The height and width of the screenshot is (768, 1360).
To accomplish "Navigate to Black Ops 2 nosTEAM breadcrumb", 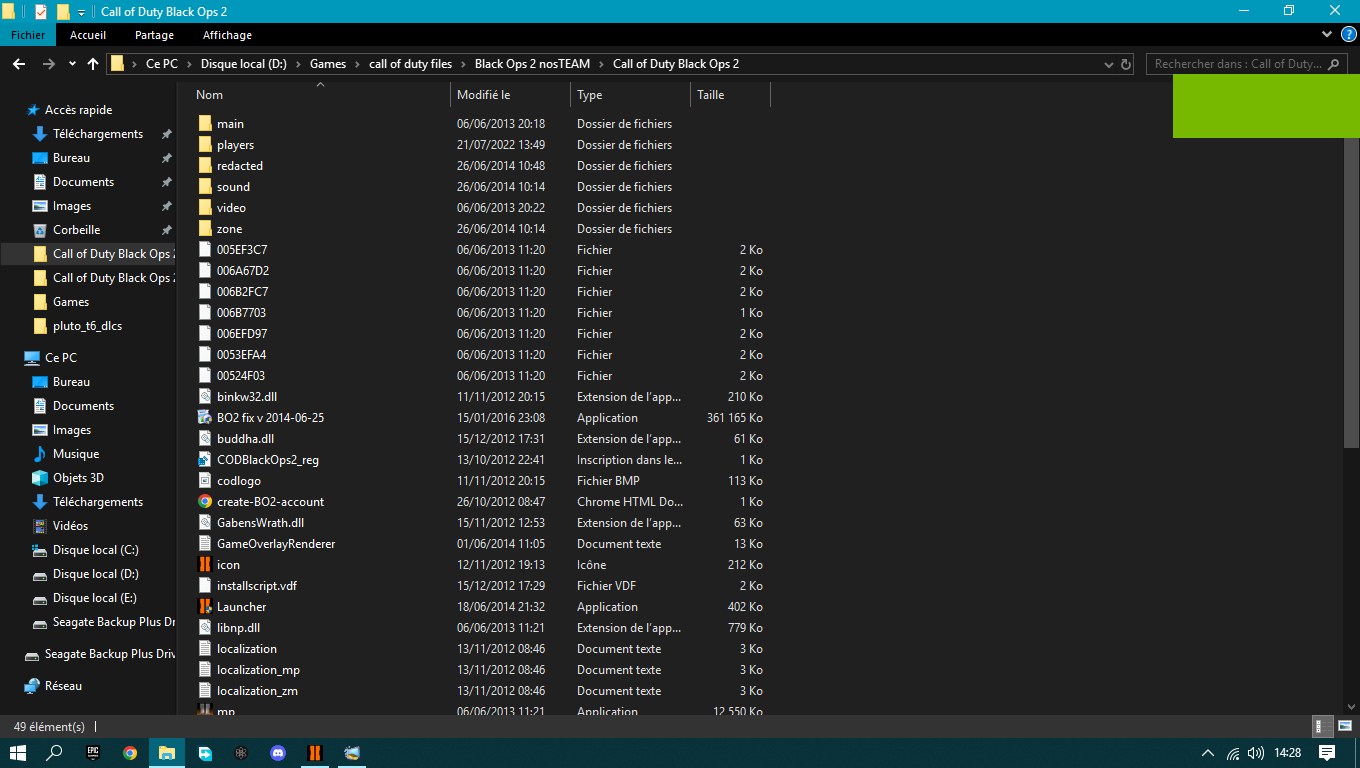I will click(532, 64).
